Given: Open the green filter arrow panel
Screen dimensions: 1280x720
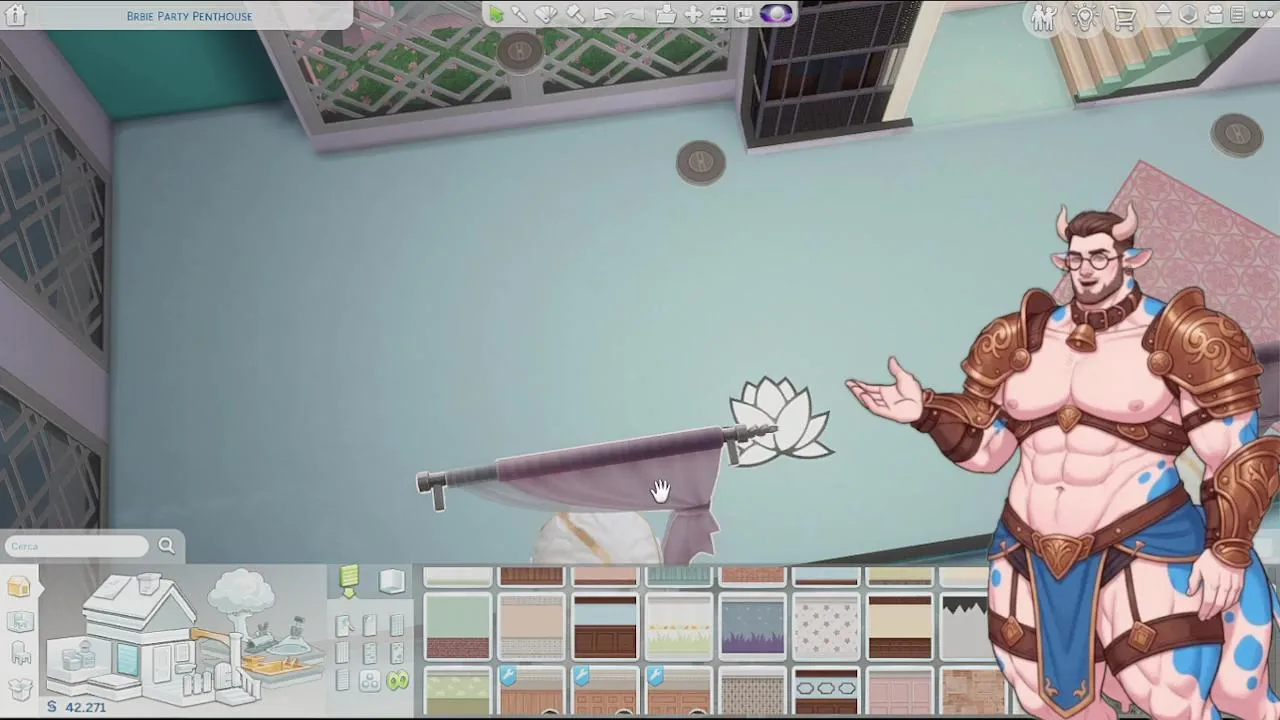Looking at the screenshot, I should coord(349,580).
